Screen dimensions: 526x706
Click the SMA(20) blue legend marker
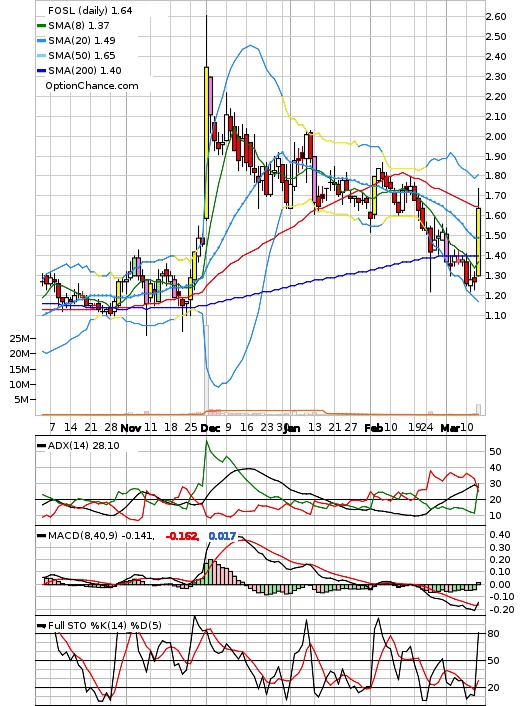[x=41, y=41]
